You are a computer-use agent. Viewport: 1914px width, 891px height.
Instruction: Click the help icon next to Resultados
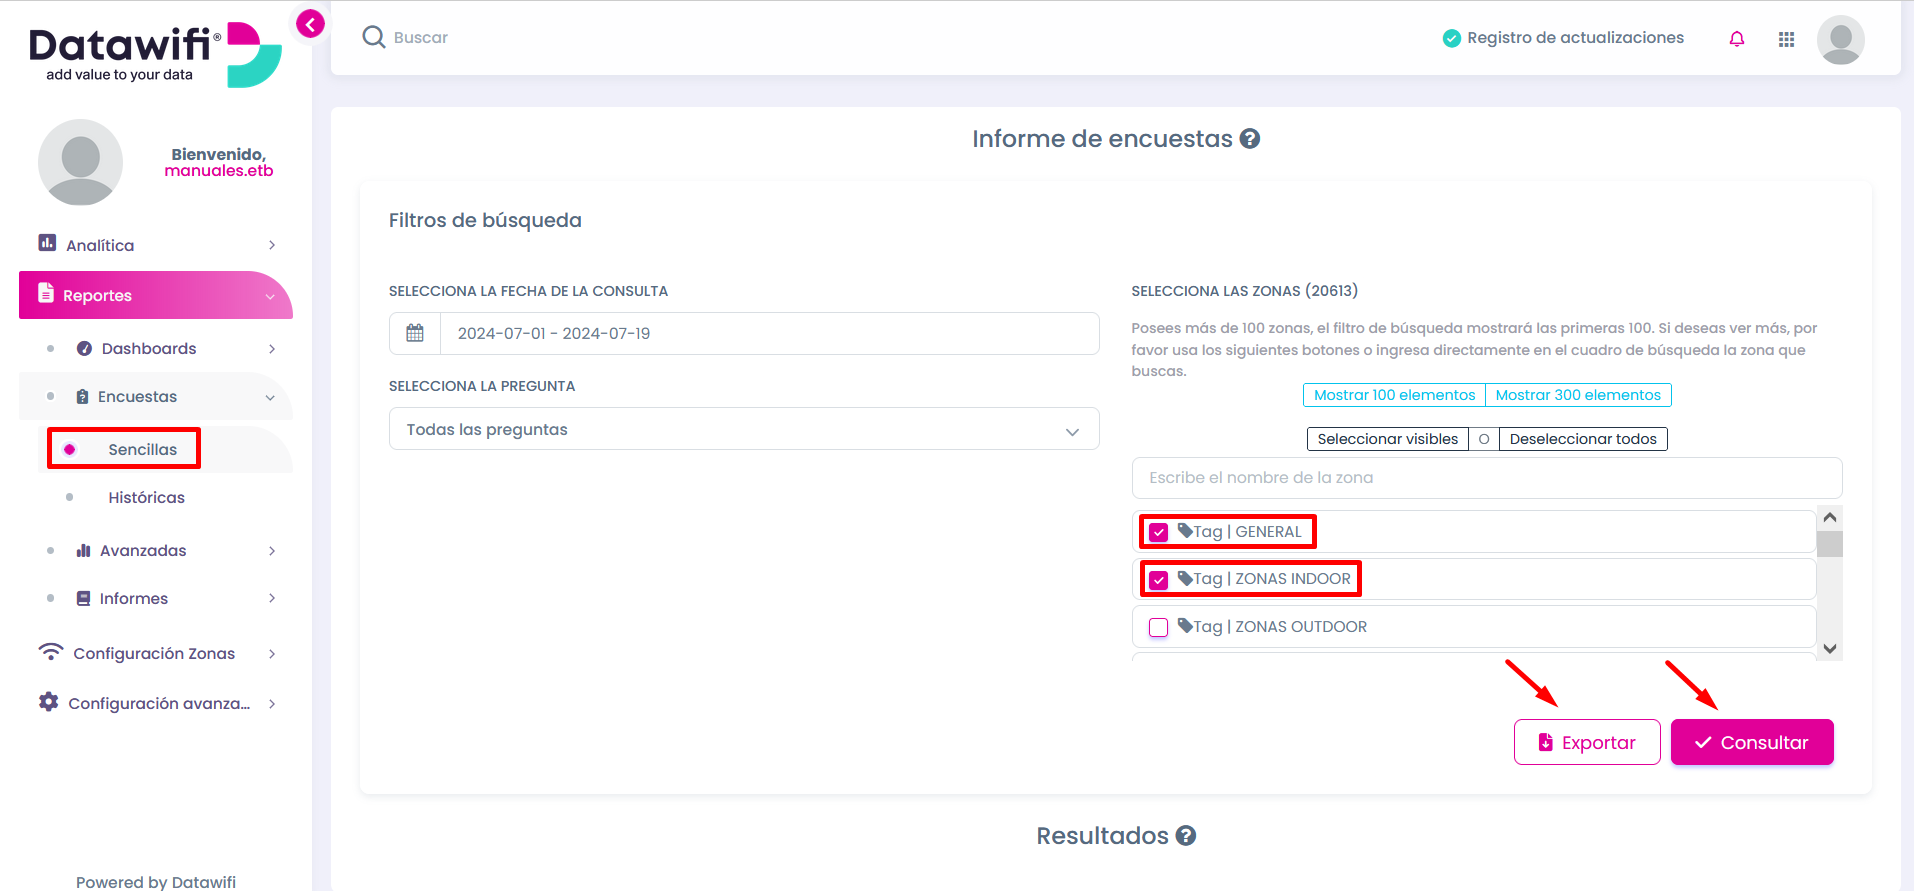click(x=1186, y=836)
